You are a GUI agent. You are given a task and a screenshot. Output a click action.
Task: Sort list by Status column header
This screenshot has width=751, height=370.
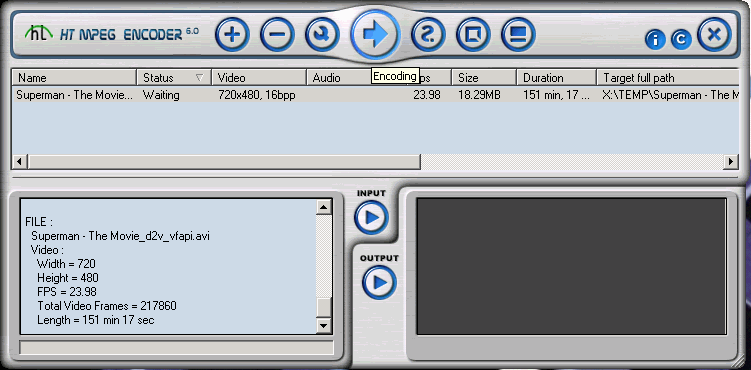coord(174,78)
